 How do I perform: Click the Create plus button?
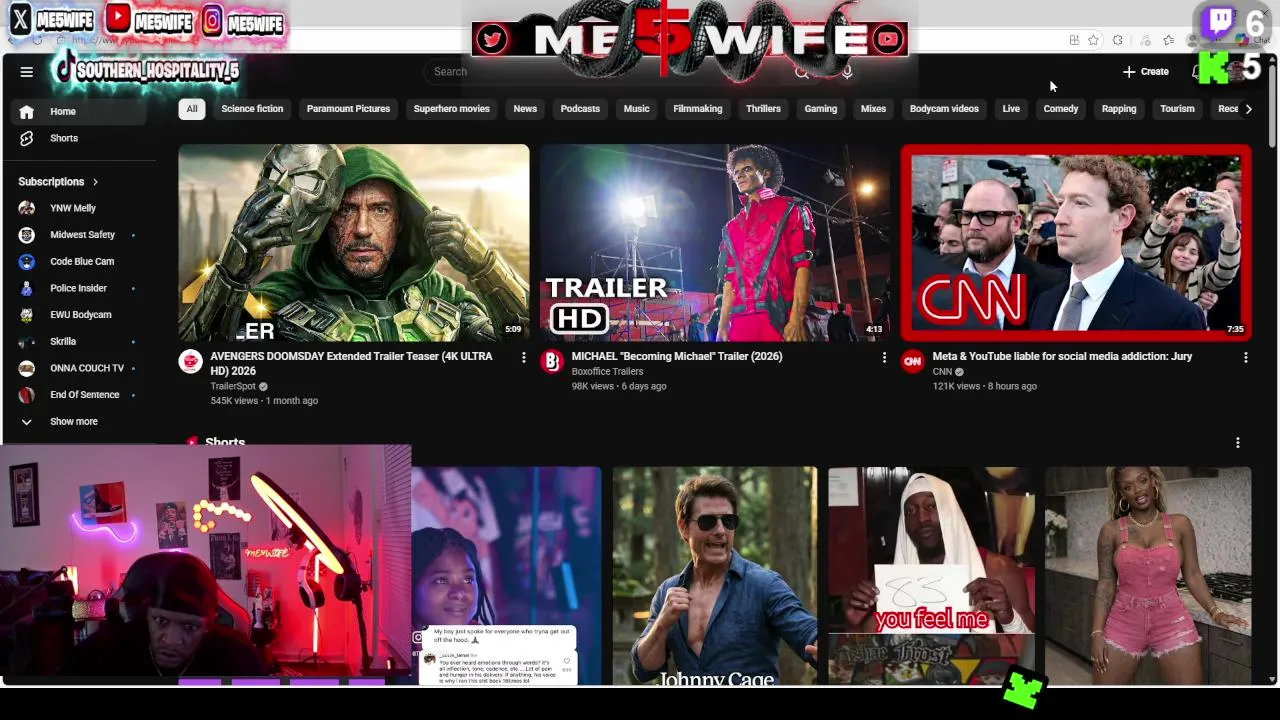point(1145,72)
